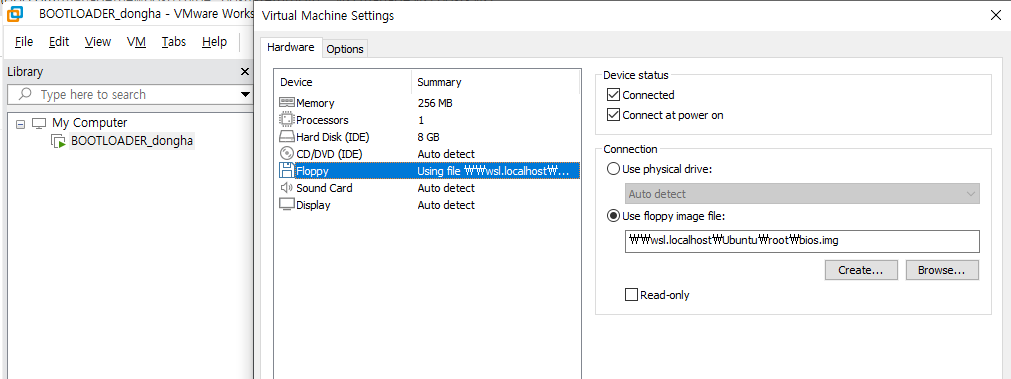Click the Browse... button
The height and width of the screenshot is (379, 1011).
942,271
